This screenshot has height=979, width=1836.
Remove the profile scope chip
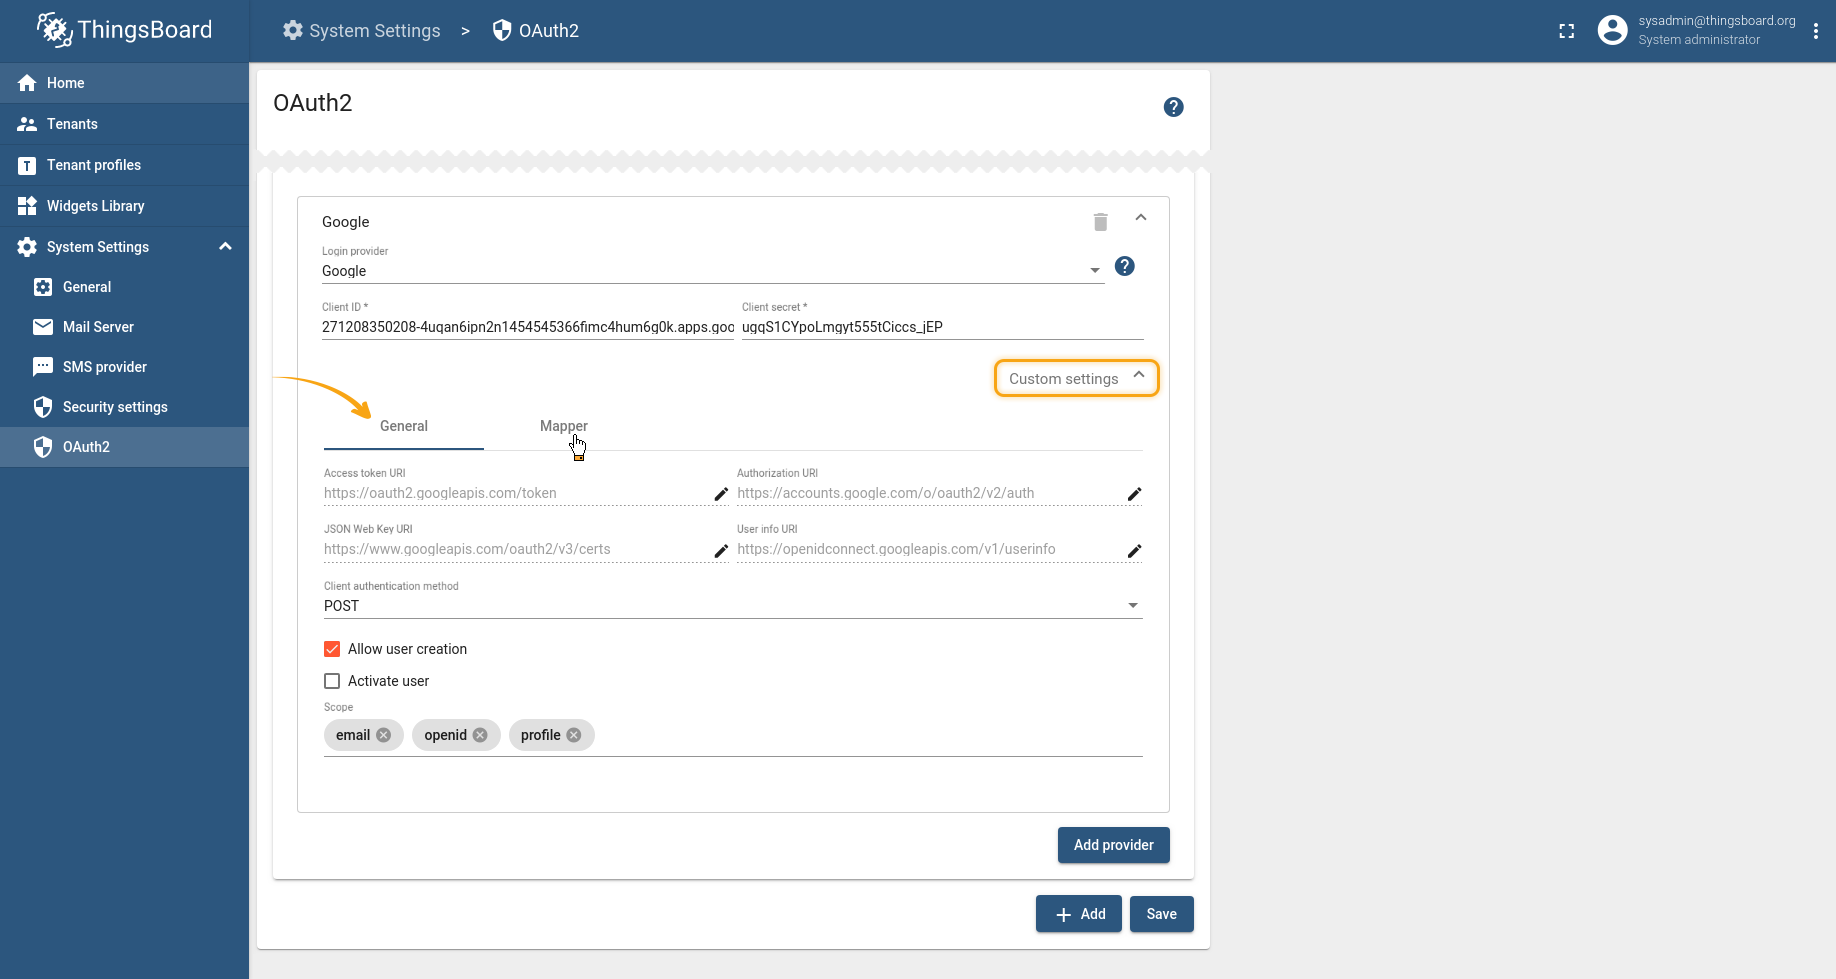[x=574, y=735]
